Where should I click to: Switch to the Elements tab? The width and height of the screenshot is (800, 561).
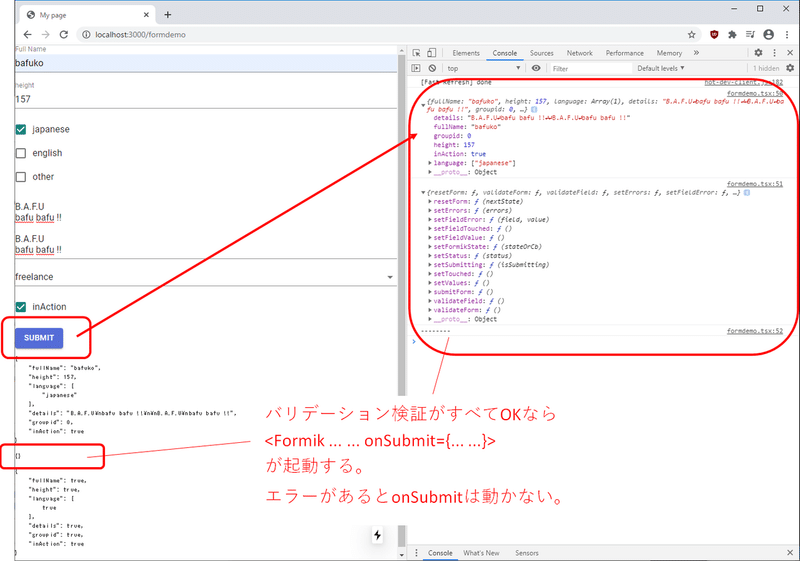coord(466,53)
